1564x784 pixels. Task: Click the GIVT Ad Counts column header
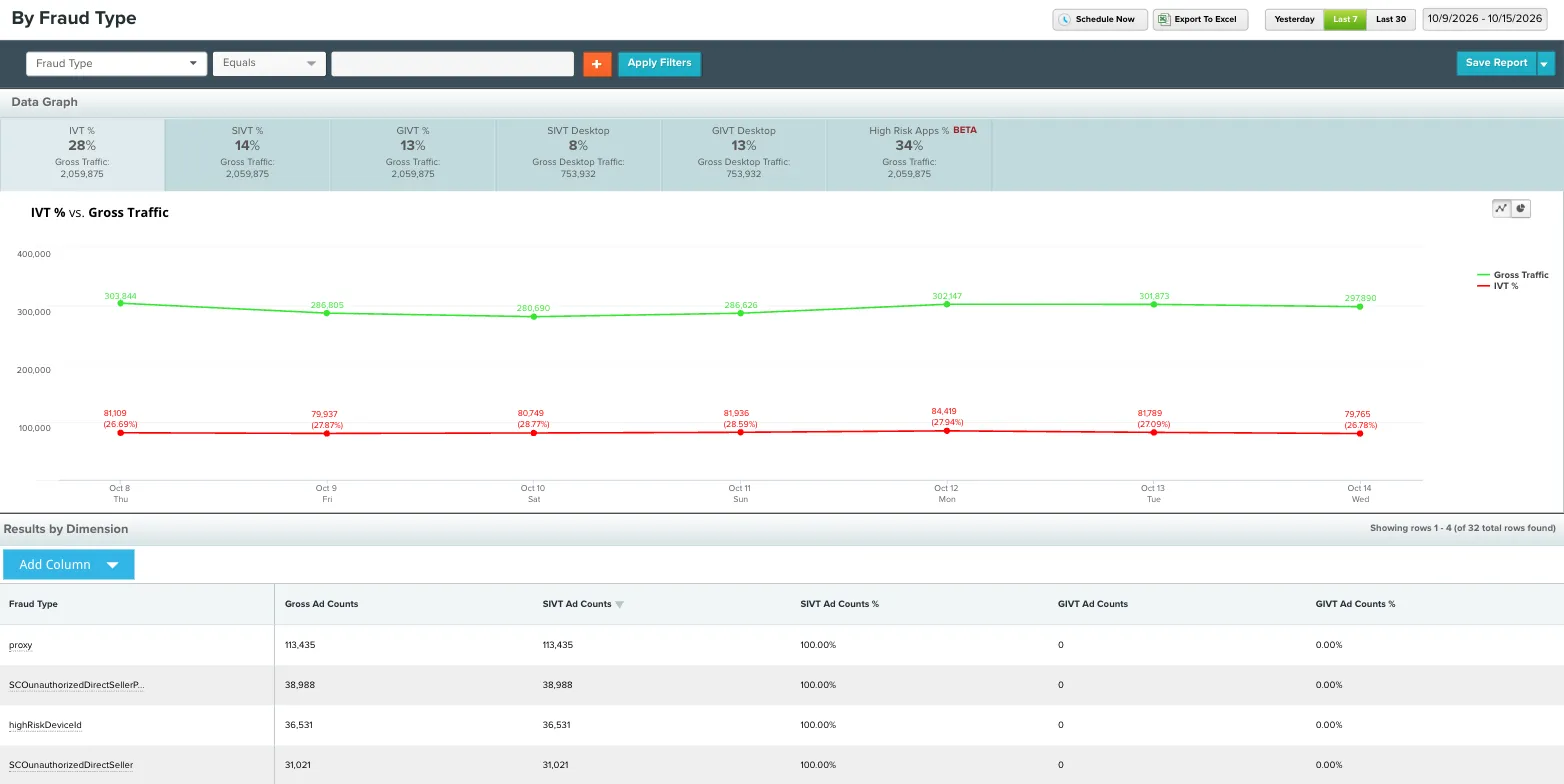[x=1093, y=604]
